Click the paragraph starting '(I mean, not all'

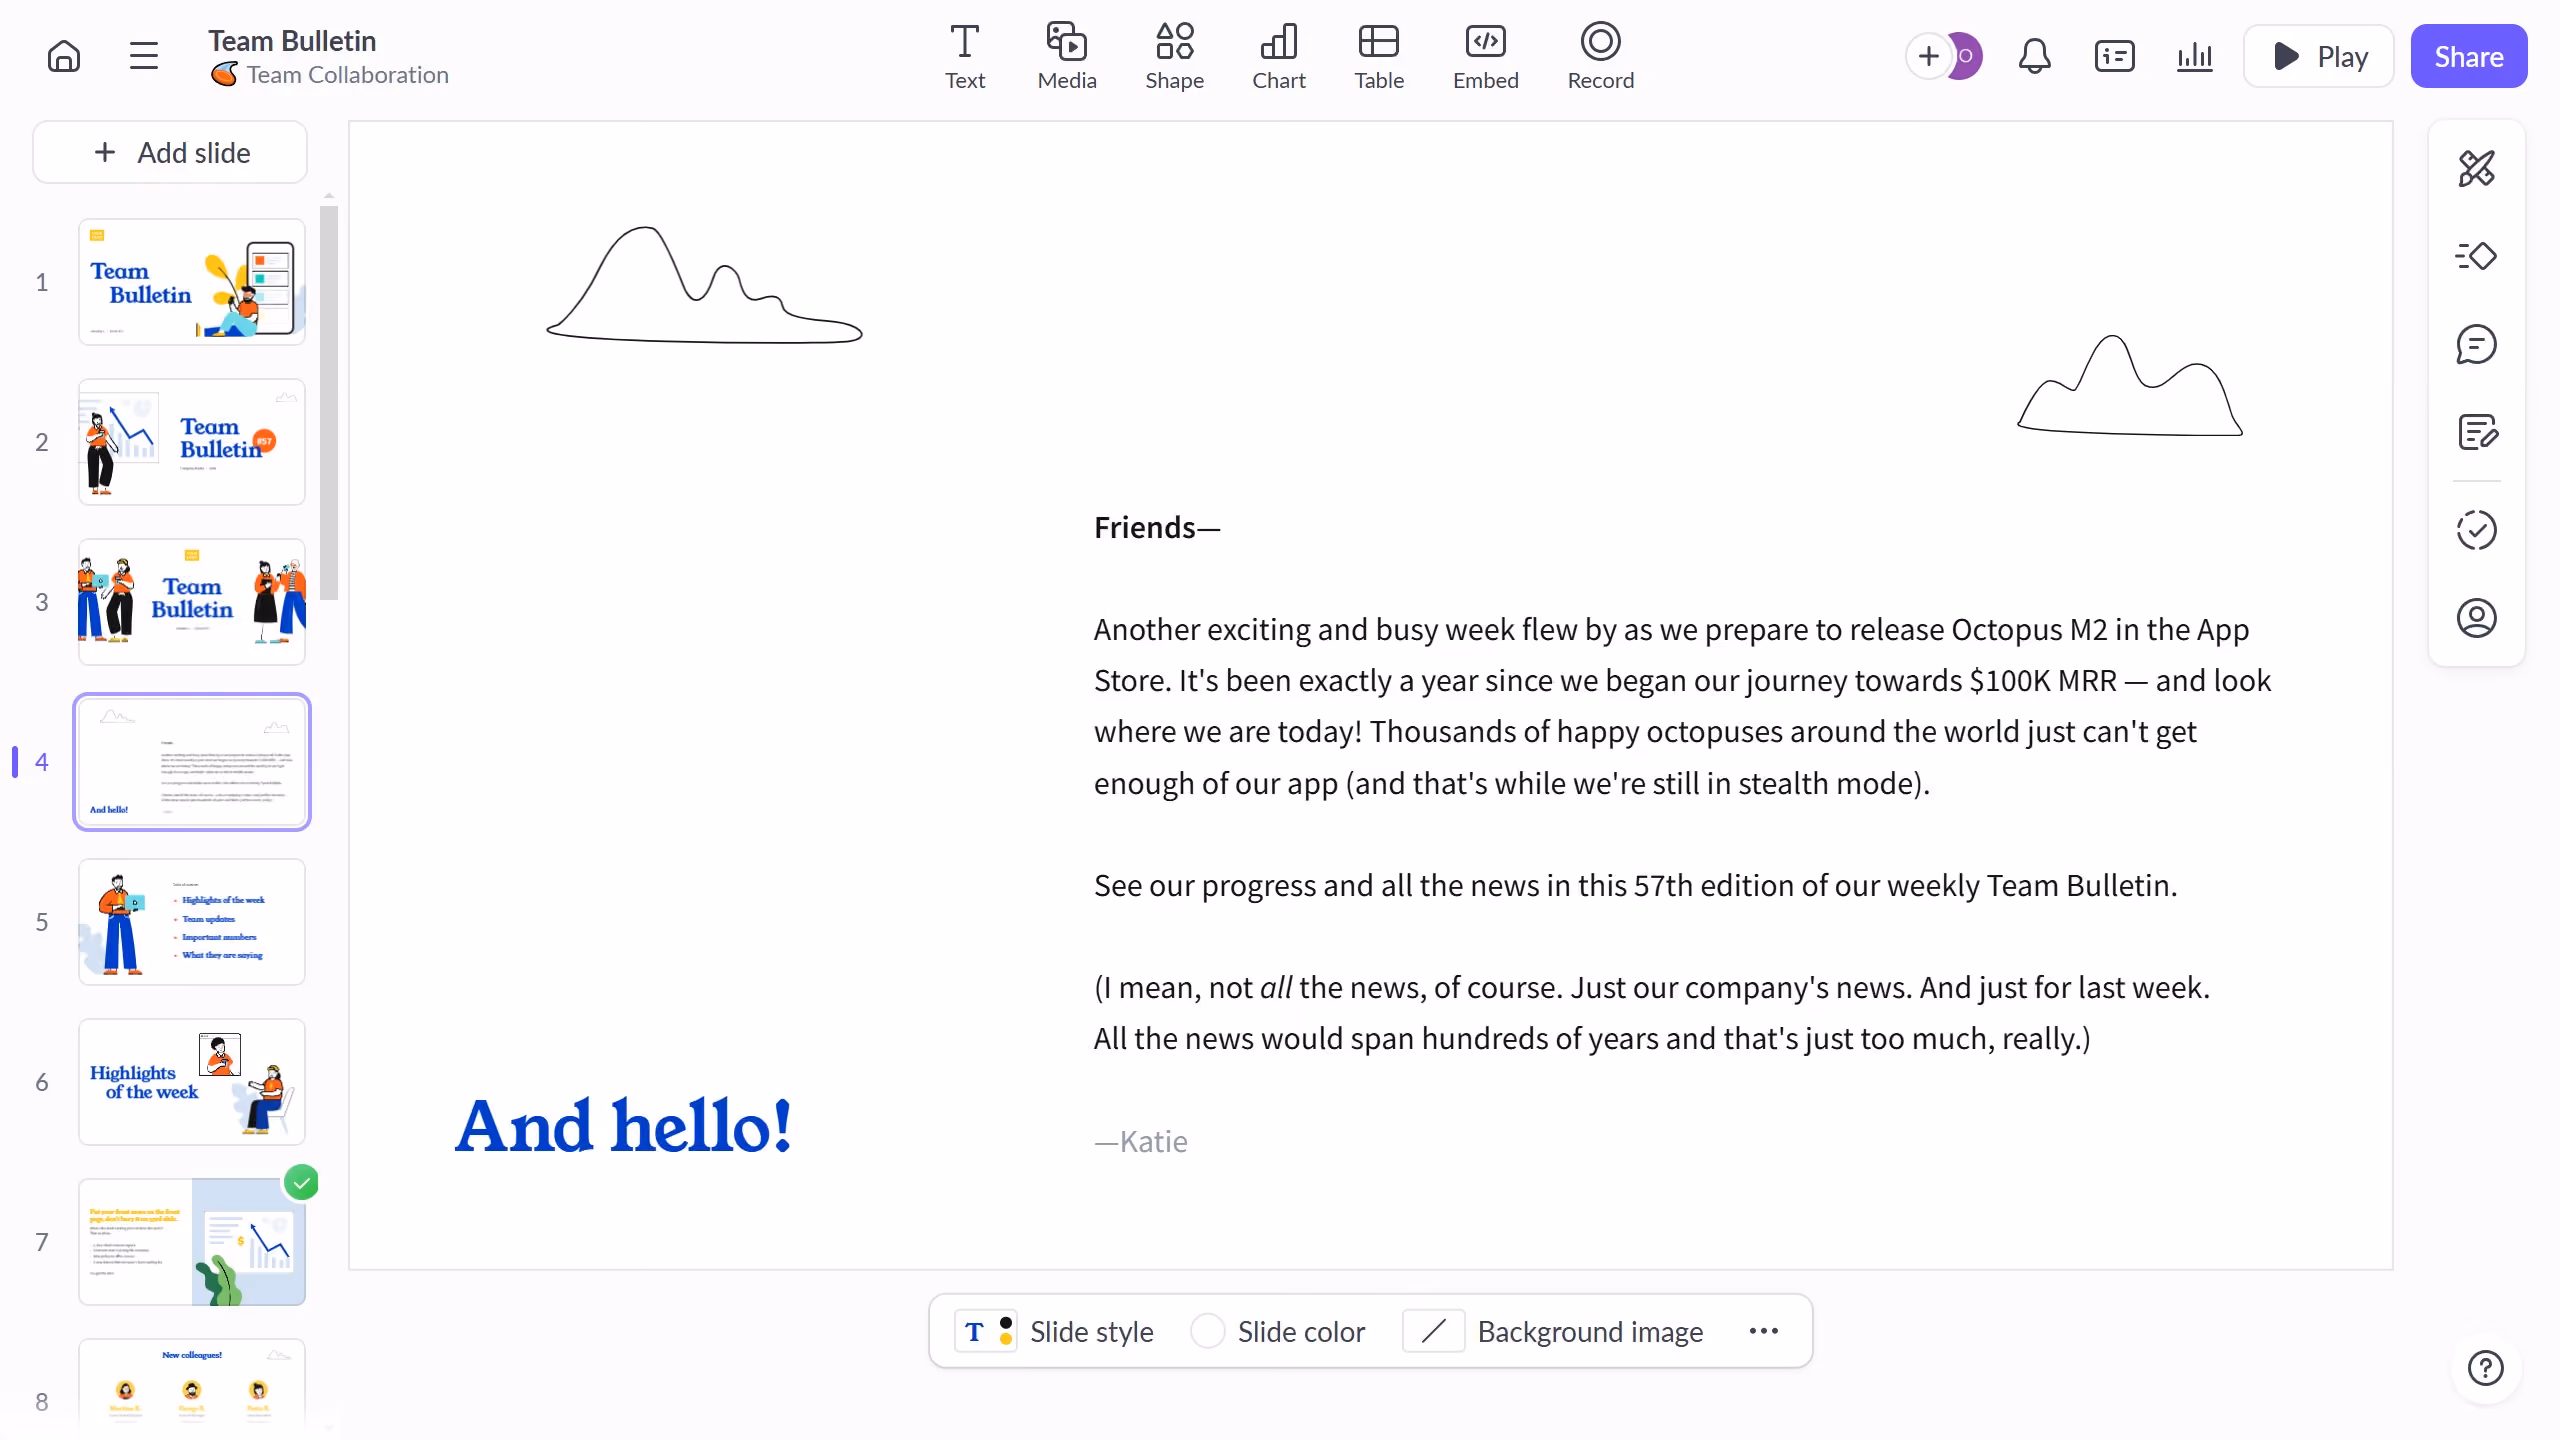click(1652, 1012)
